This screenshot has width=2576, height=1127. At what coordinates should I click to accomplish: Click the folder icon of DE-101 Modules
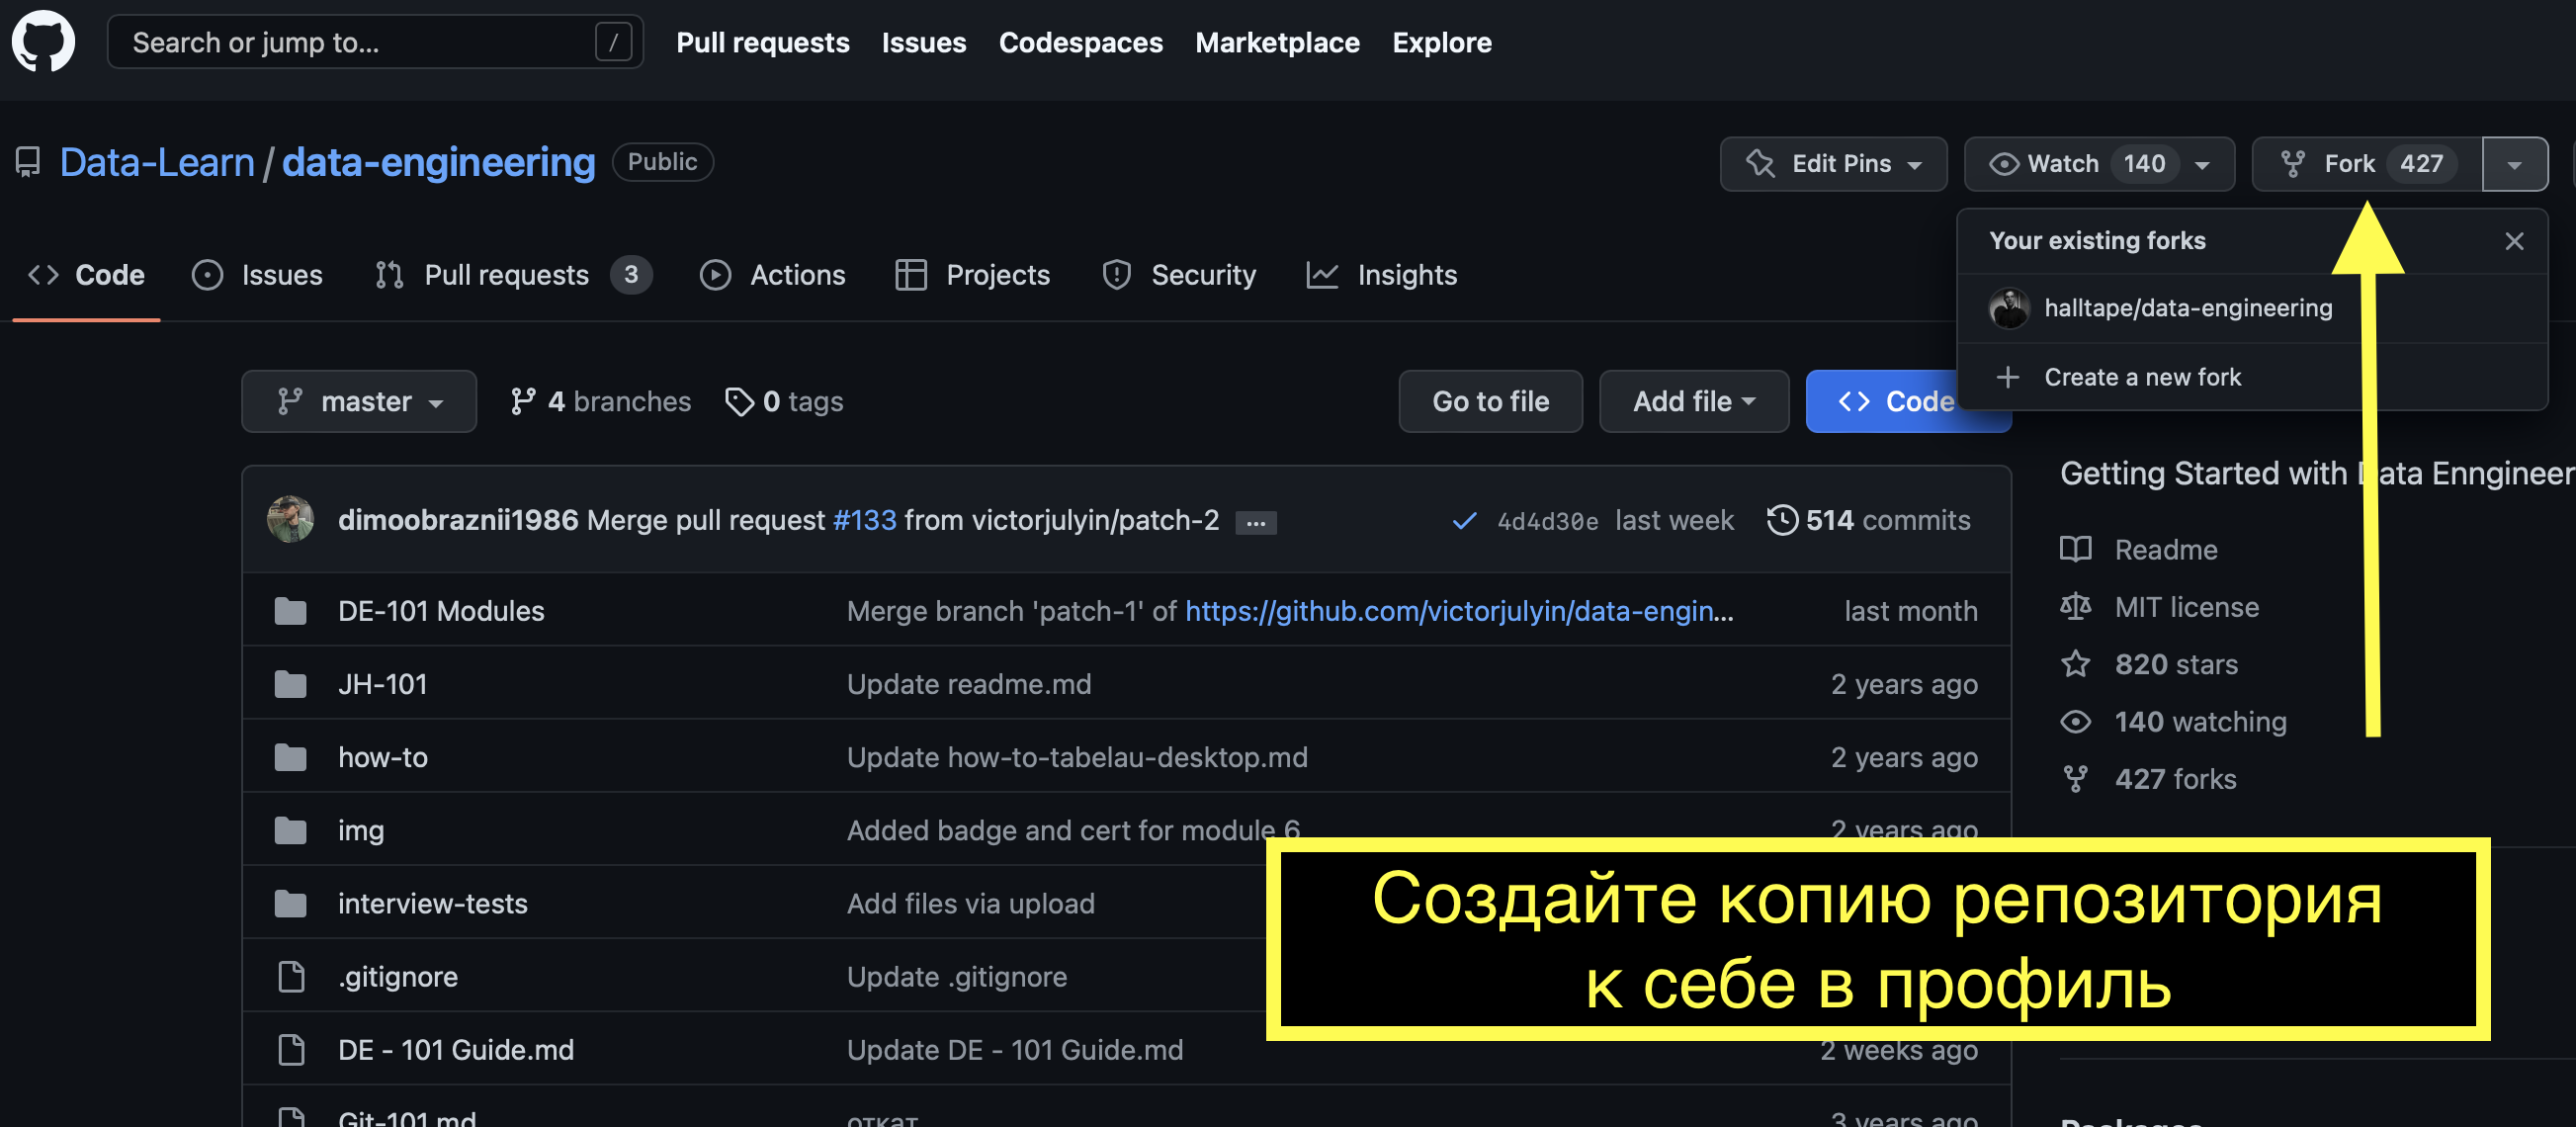[290, 611]
